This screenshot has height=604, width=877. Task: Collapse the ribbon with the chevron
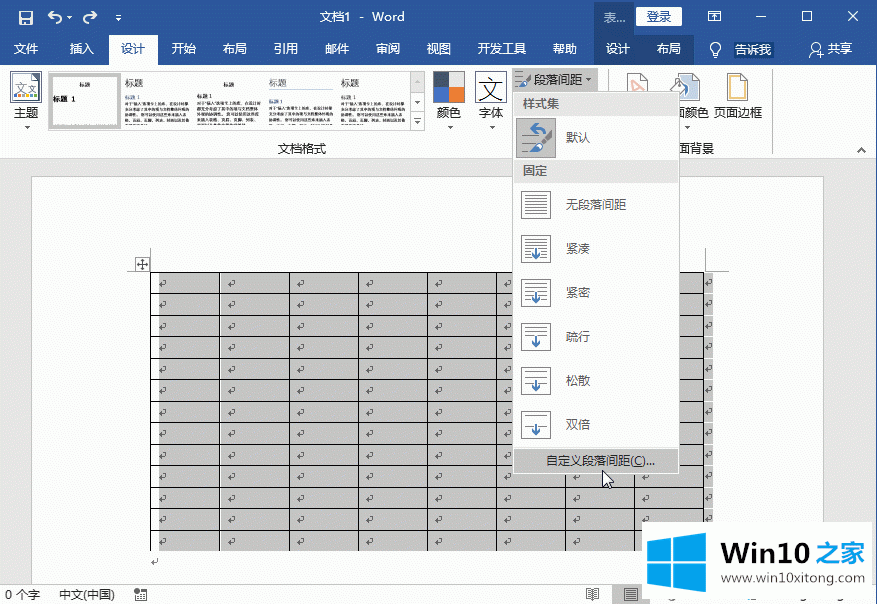click(x=859, y=149)
